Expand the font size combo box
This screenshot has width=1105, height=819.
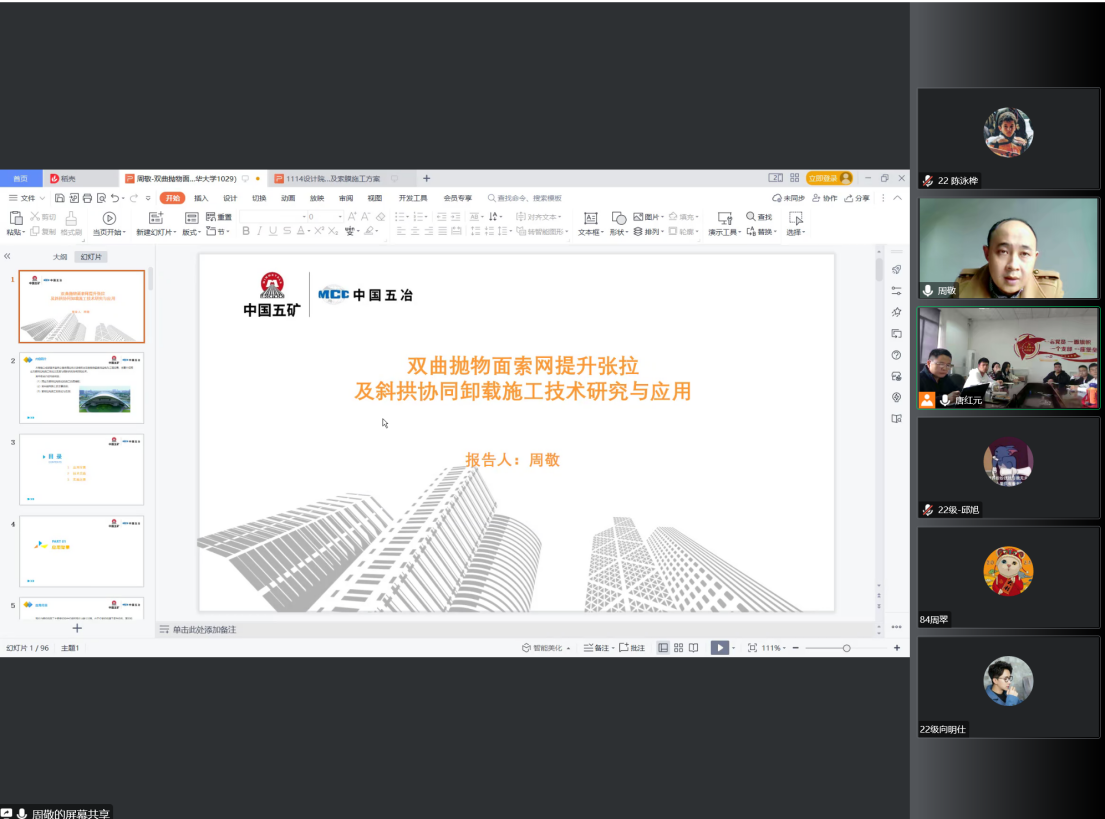click(x=340, y=217)
